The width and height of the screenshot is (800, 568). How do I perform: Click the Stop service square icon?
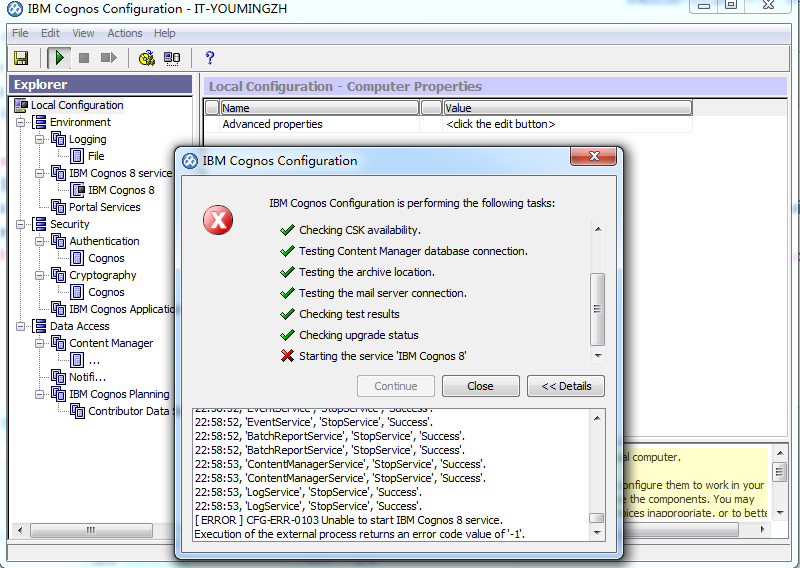tap(84, 58)
